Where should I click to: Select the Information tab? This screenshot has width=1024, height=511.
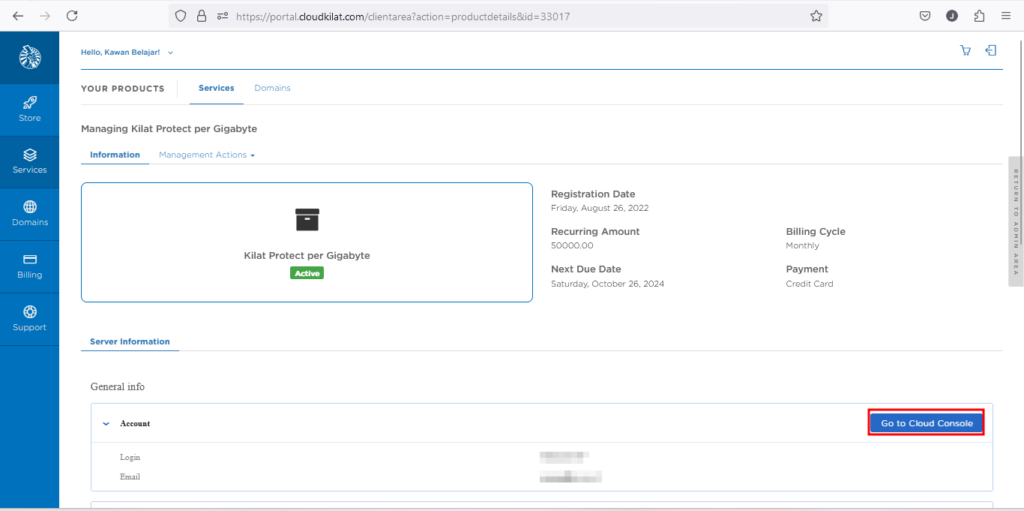pos(115,155)
